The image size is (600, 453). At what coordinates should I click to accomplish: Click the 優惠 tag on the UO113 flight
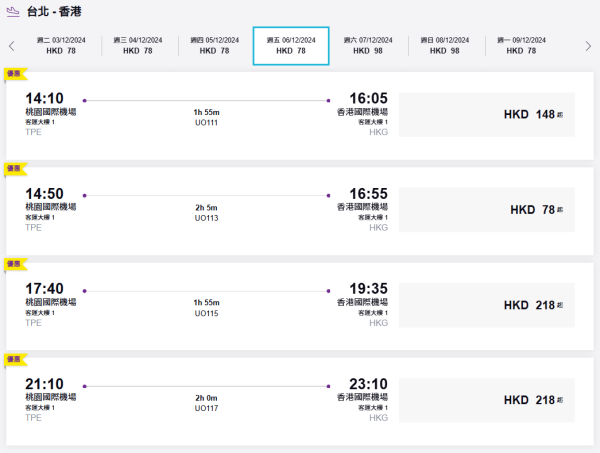(x=15, y=169)
